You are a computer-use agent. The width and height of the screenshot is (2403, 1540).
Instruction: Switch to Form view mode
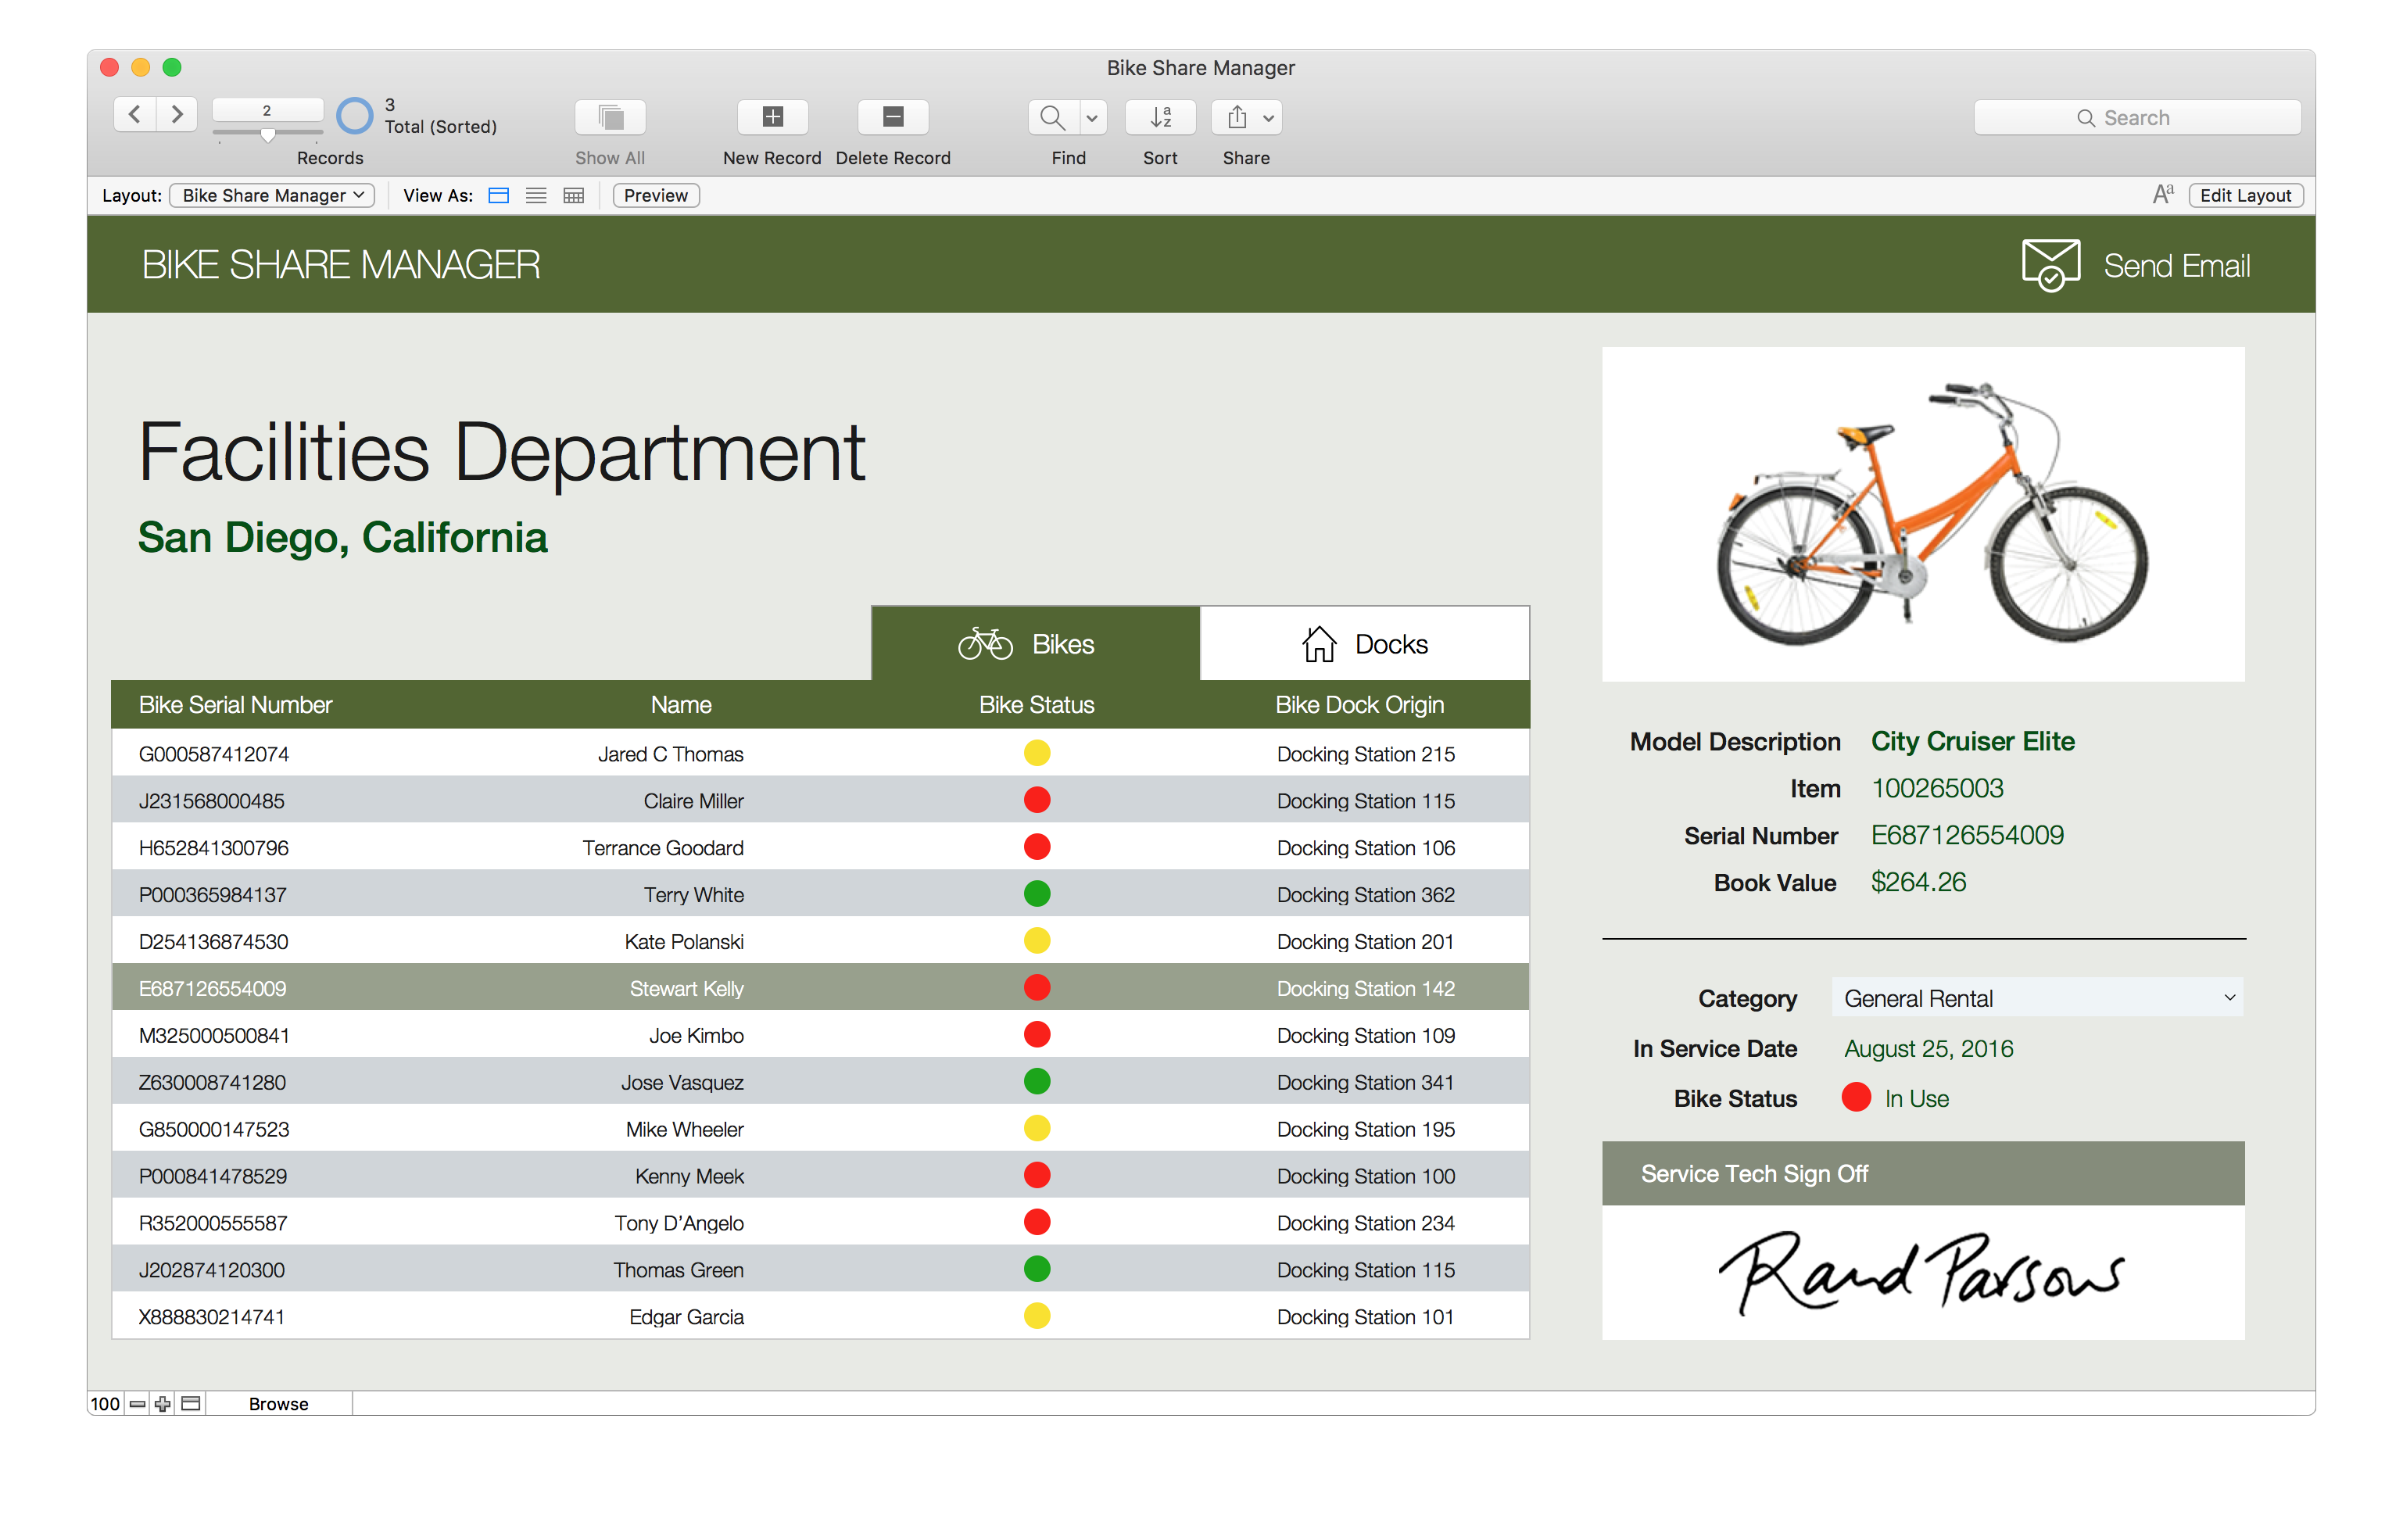(x=498, y=196)
